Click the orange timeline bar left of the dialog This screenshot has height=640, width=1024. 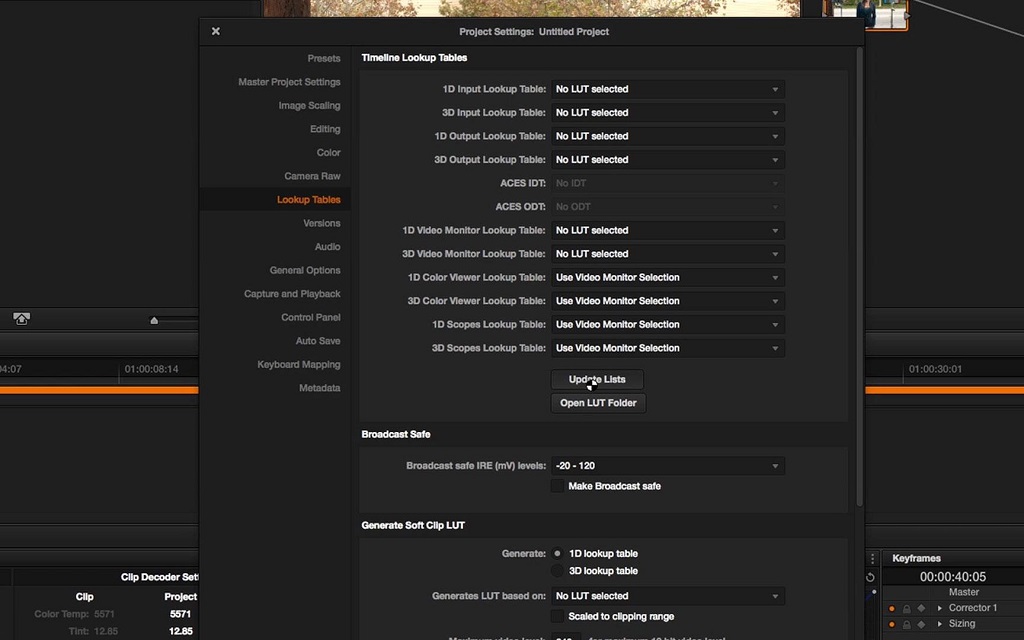tap(99, 390)
